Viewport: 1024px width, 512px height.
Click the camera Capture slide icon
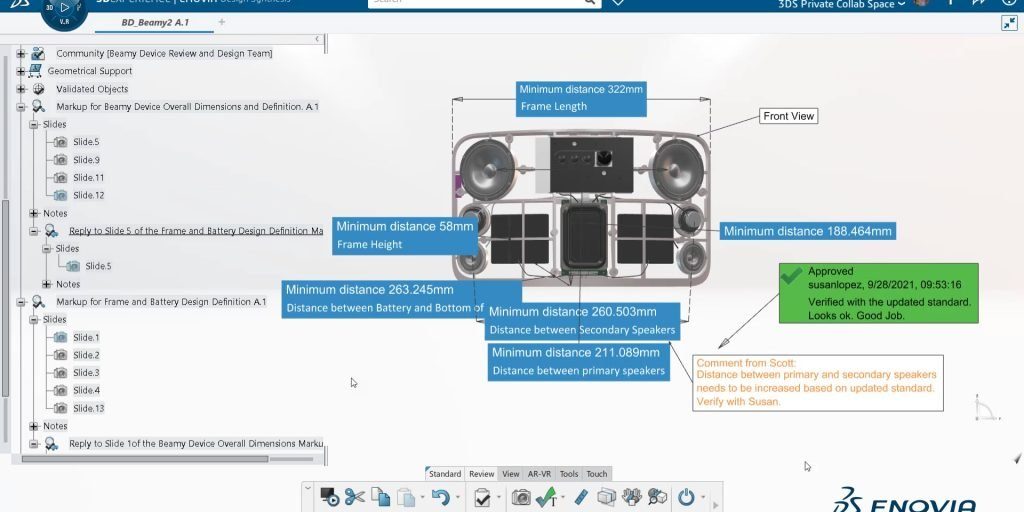pos(521,498)
